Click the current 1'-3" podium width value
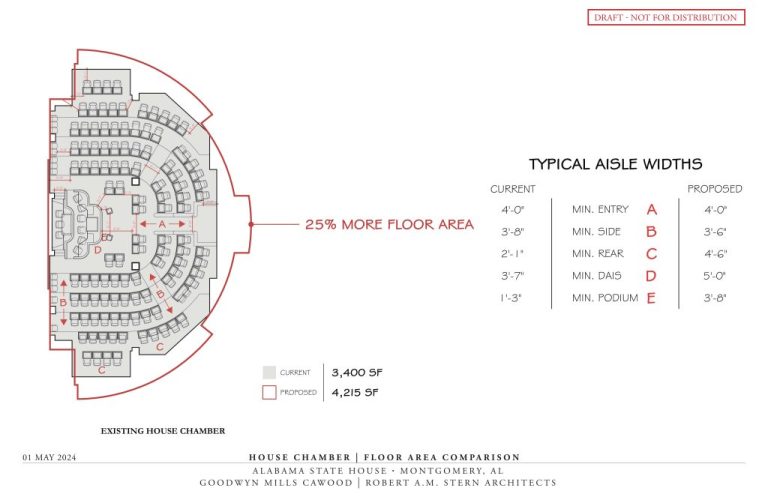The image size is (768, 497). [x=511, y=298]
